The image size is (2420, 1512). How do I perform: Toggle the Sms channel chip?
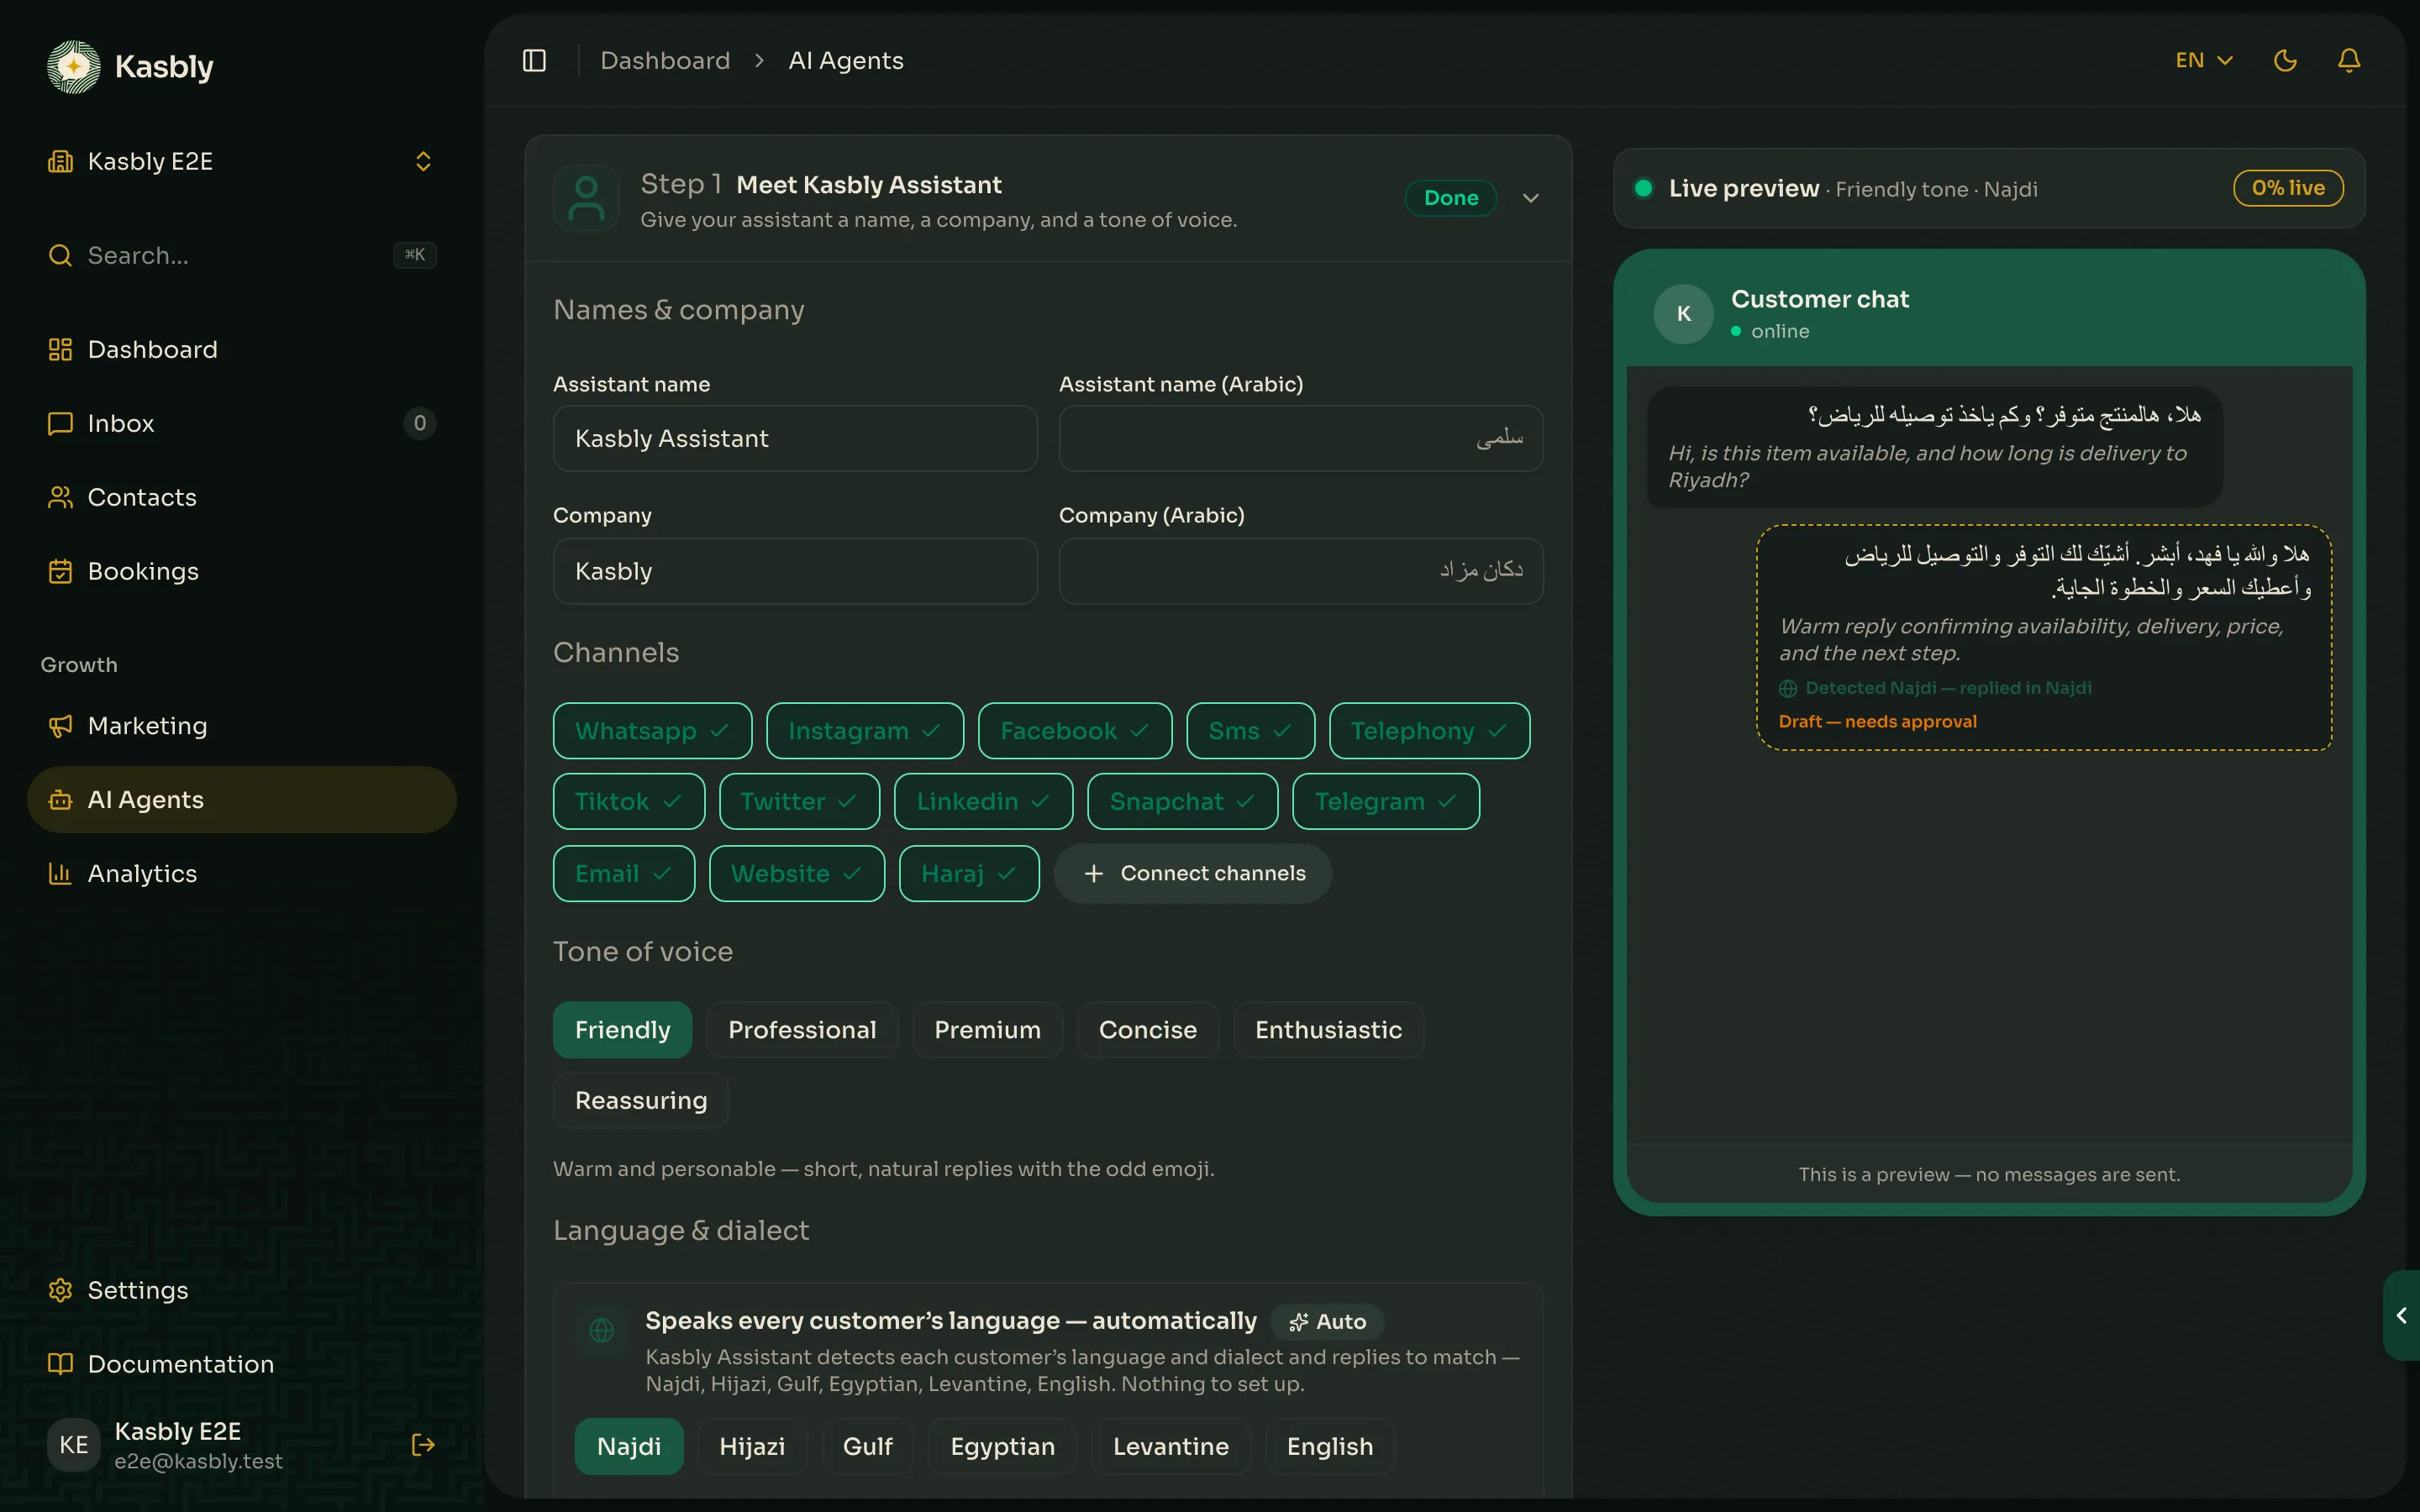[x=1250, y=731]
